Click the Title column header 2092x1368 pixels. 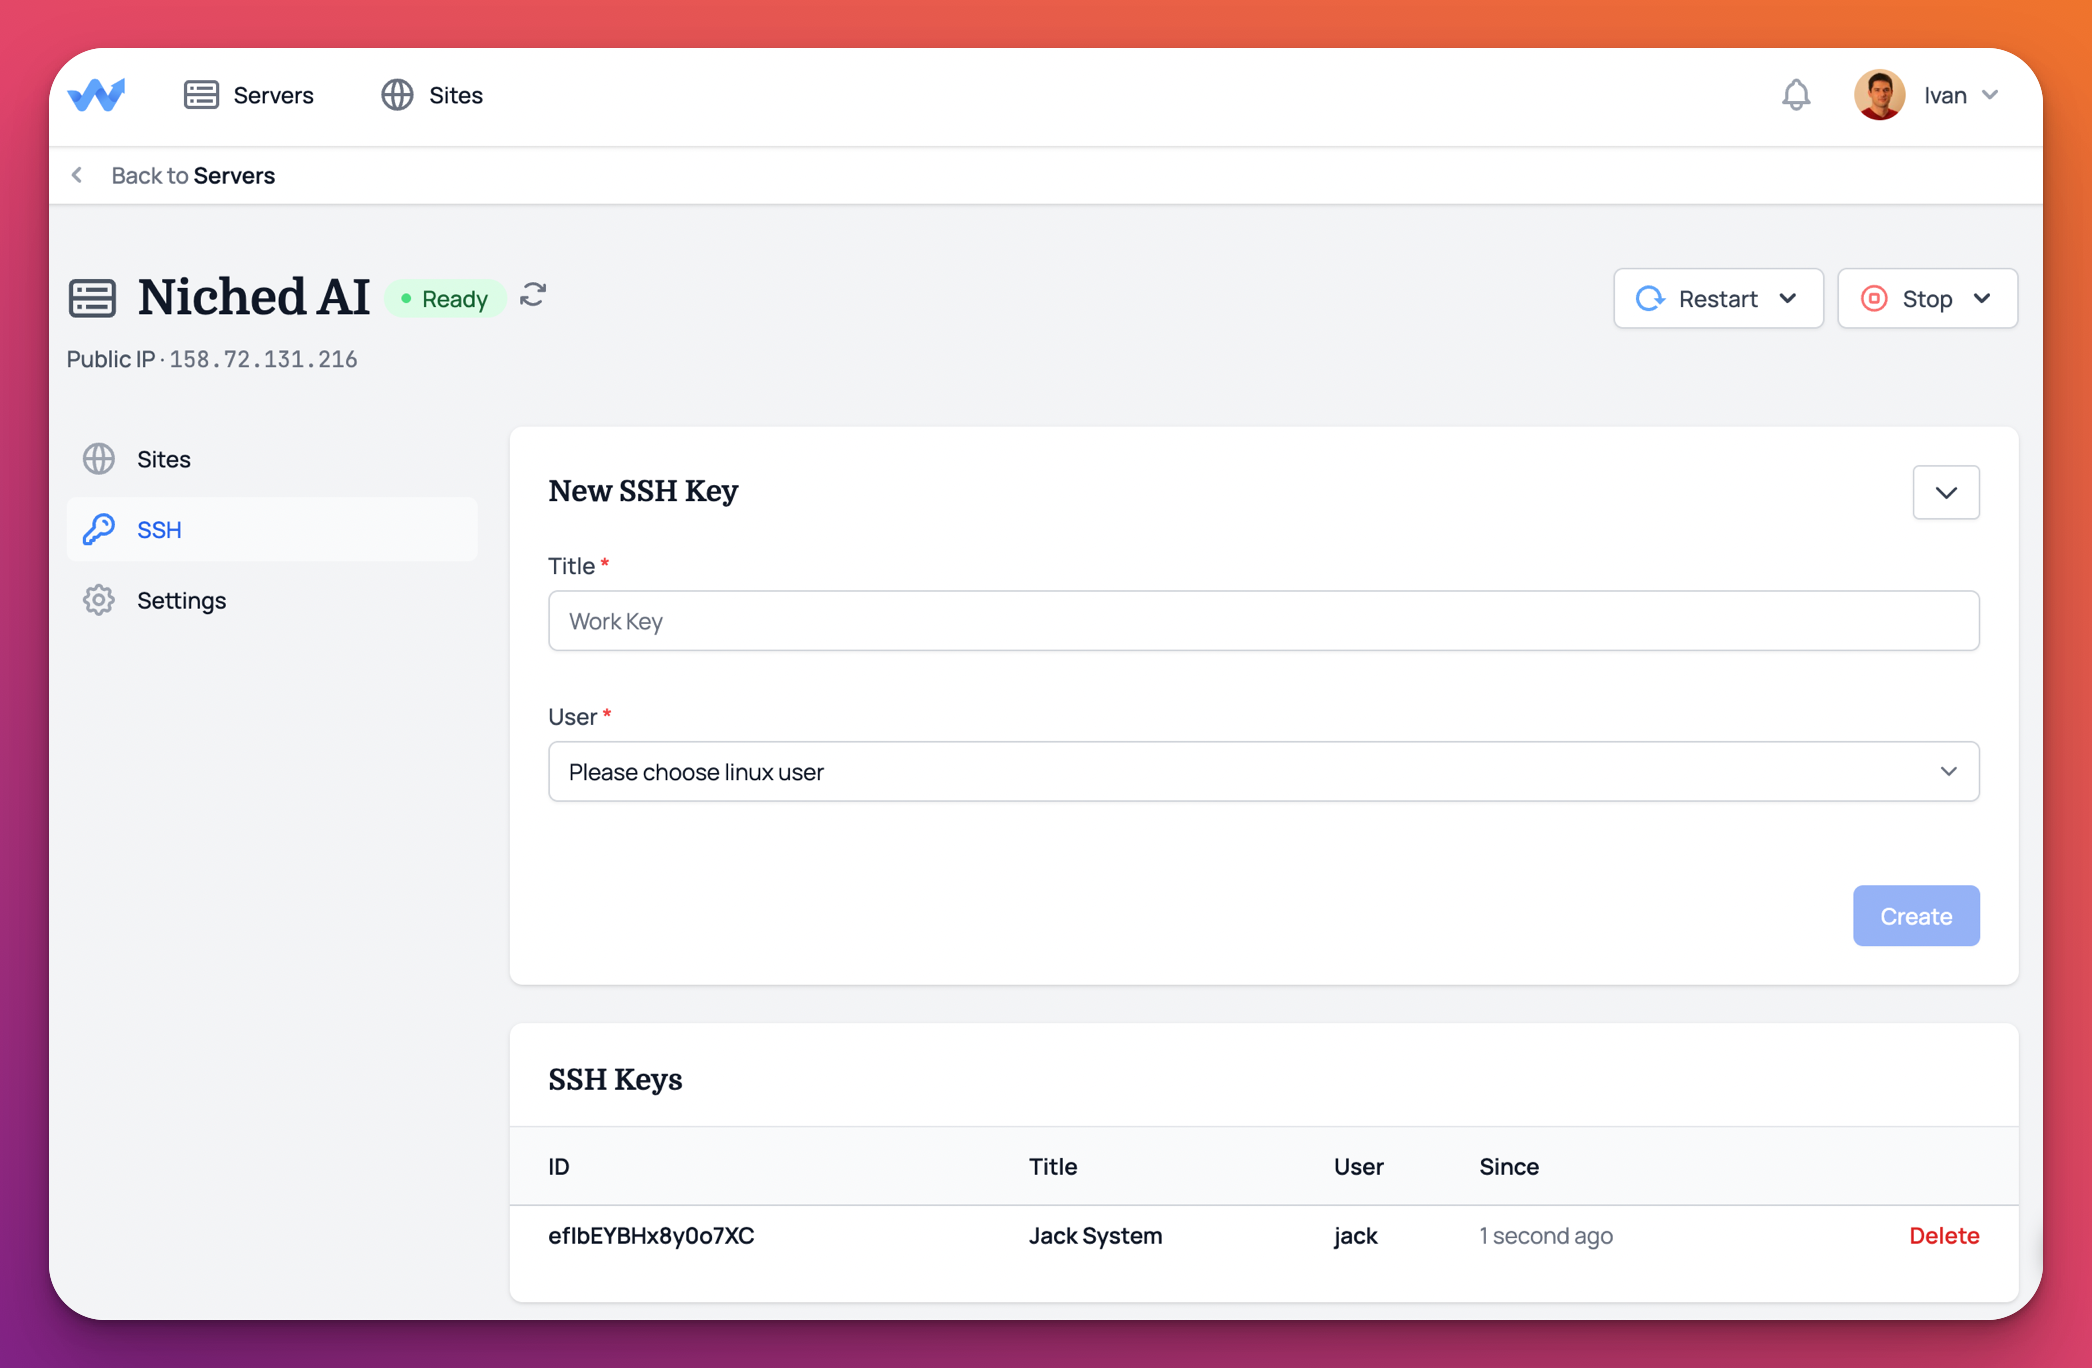pyautogui.click(x=1053, y=1166)
